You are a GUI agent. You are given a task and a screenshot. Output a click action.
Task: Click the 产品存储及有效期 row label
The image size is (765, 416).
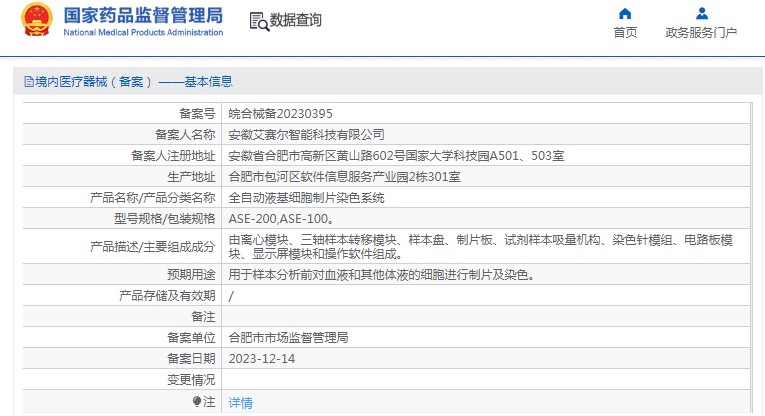click(x=167, y=296)
